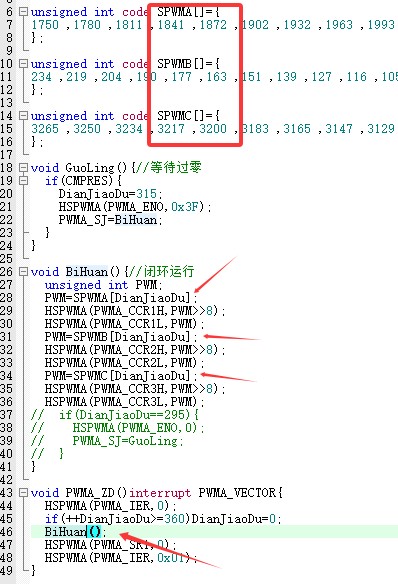Click the value 1750 in the SPWMA array
Screen dimensions: 398x584
point(45,25)
